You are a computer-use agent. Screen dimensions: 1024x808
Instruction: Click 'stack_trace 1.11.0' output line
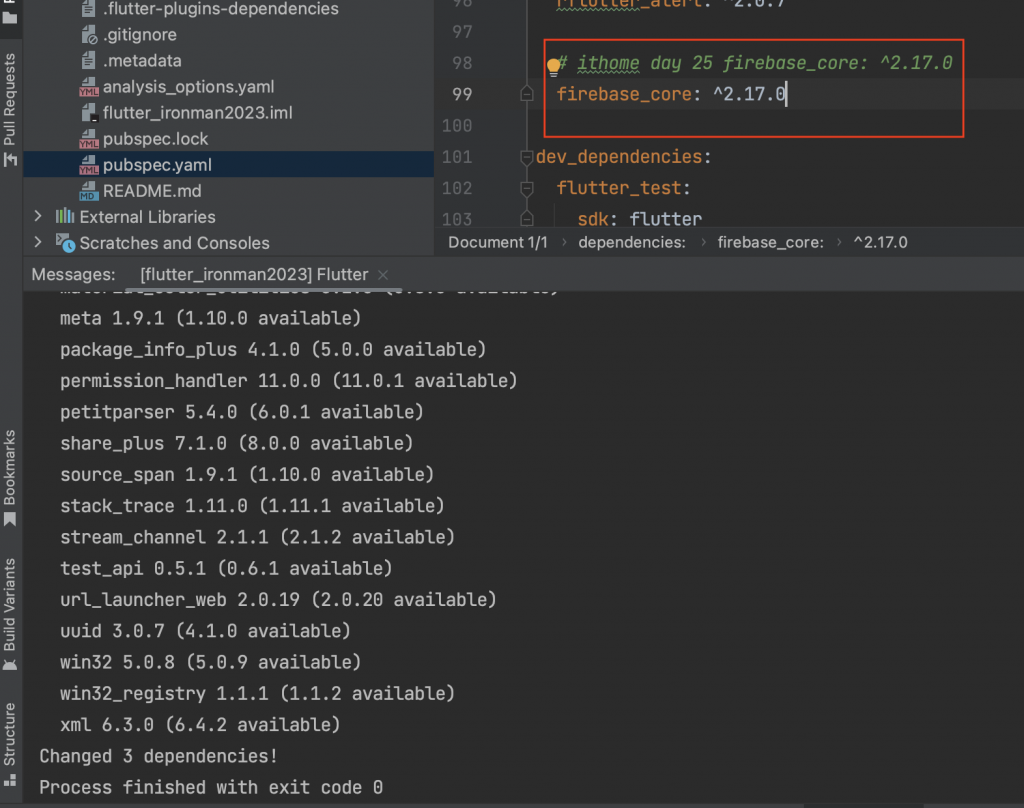click(x=252, y=506)
